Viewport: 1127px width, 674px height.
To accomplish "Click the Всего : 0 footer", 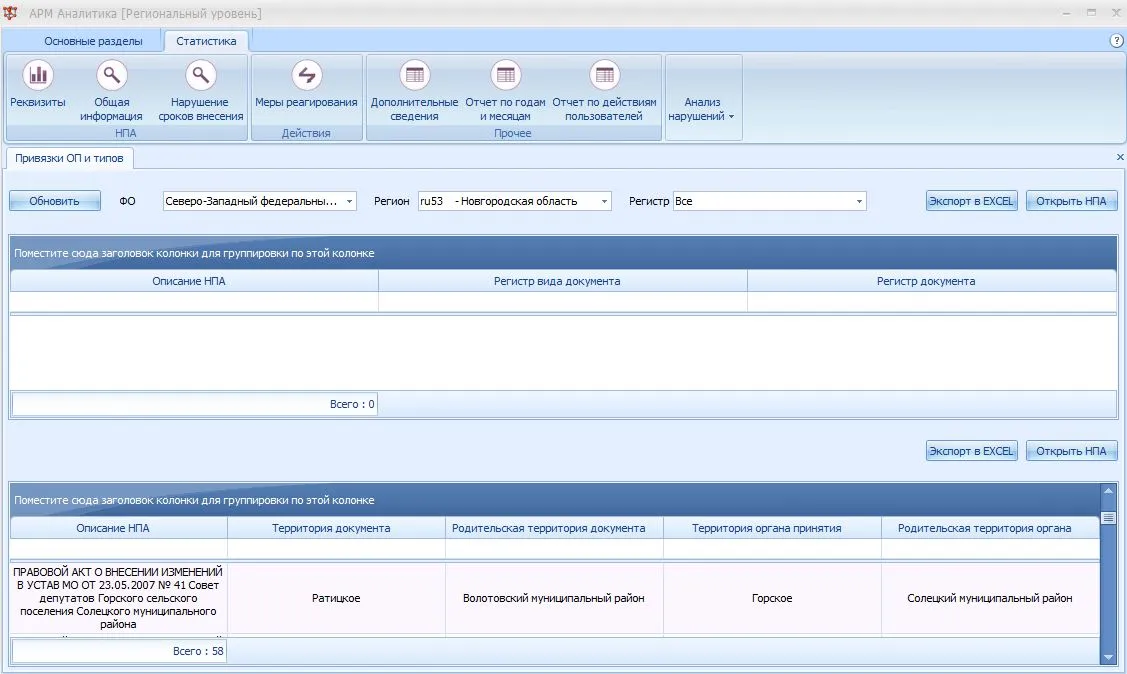I will click(x=195, y=404).
